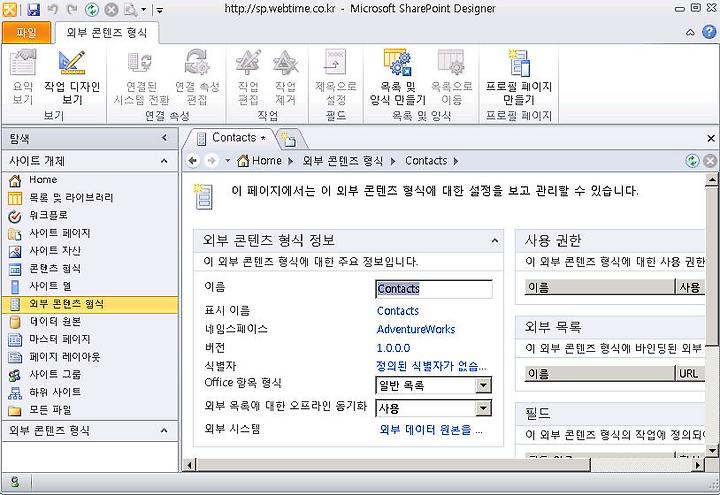Open the Preview in browser icon
The width and height of the screenshot is (720, 495).
click(x=131, y=9)
